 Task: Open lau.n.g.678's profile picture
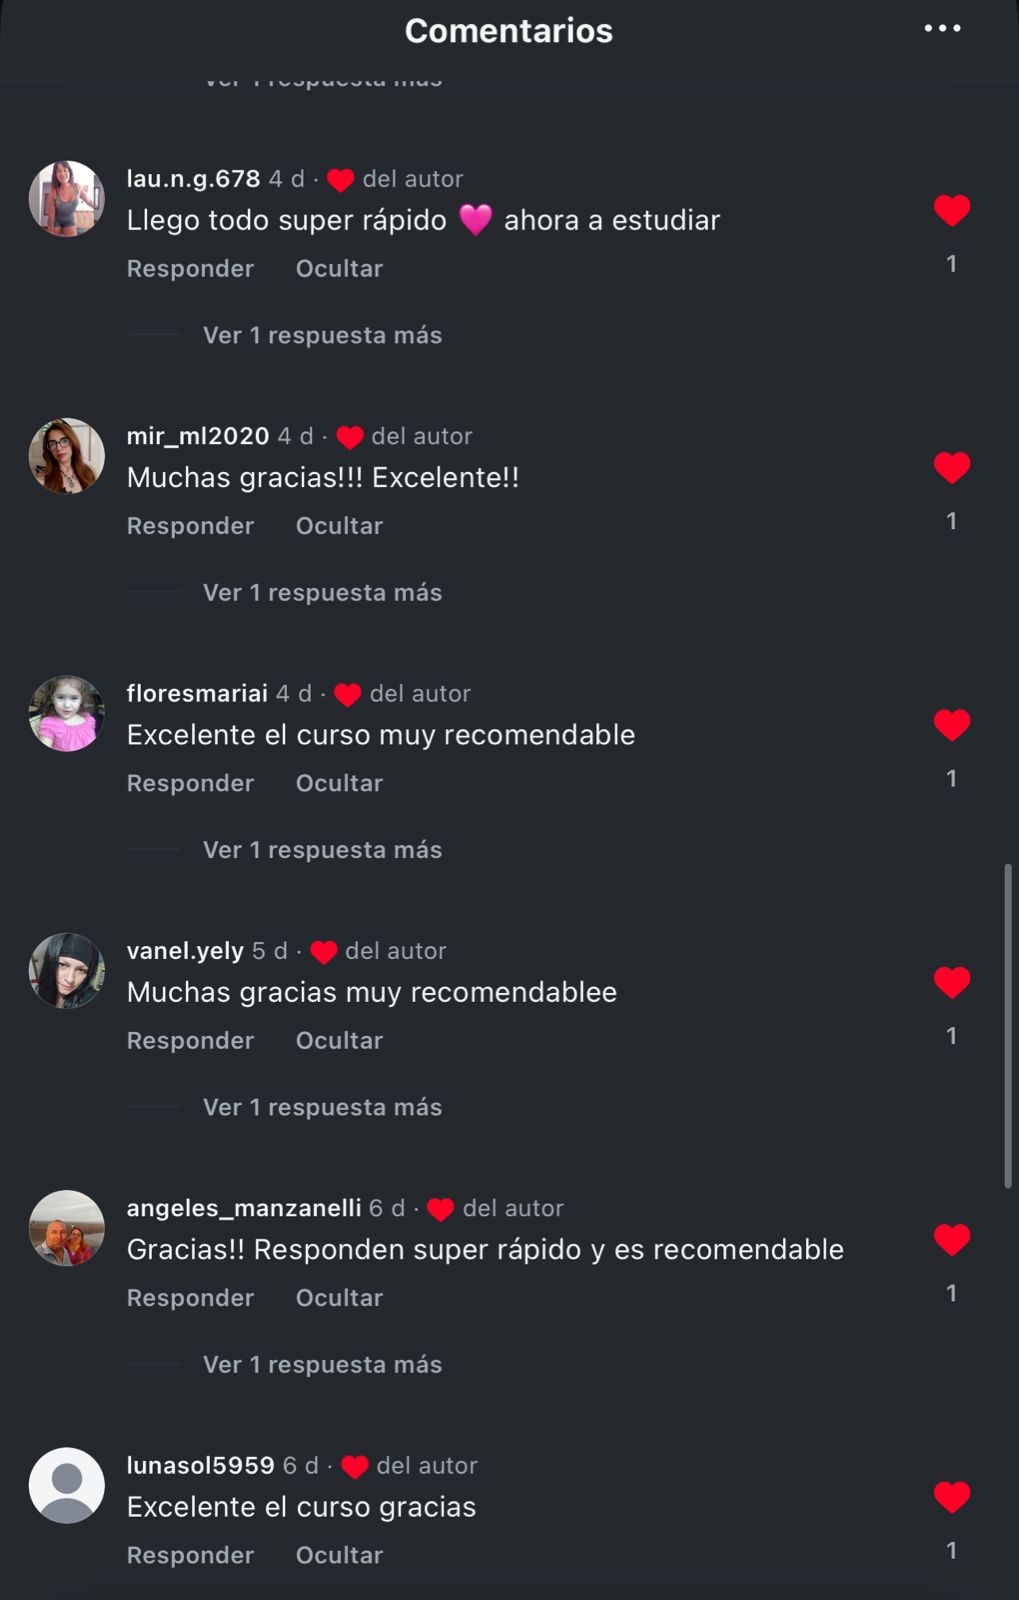(x=67, y=198)
